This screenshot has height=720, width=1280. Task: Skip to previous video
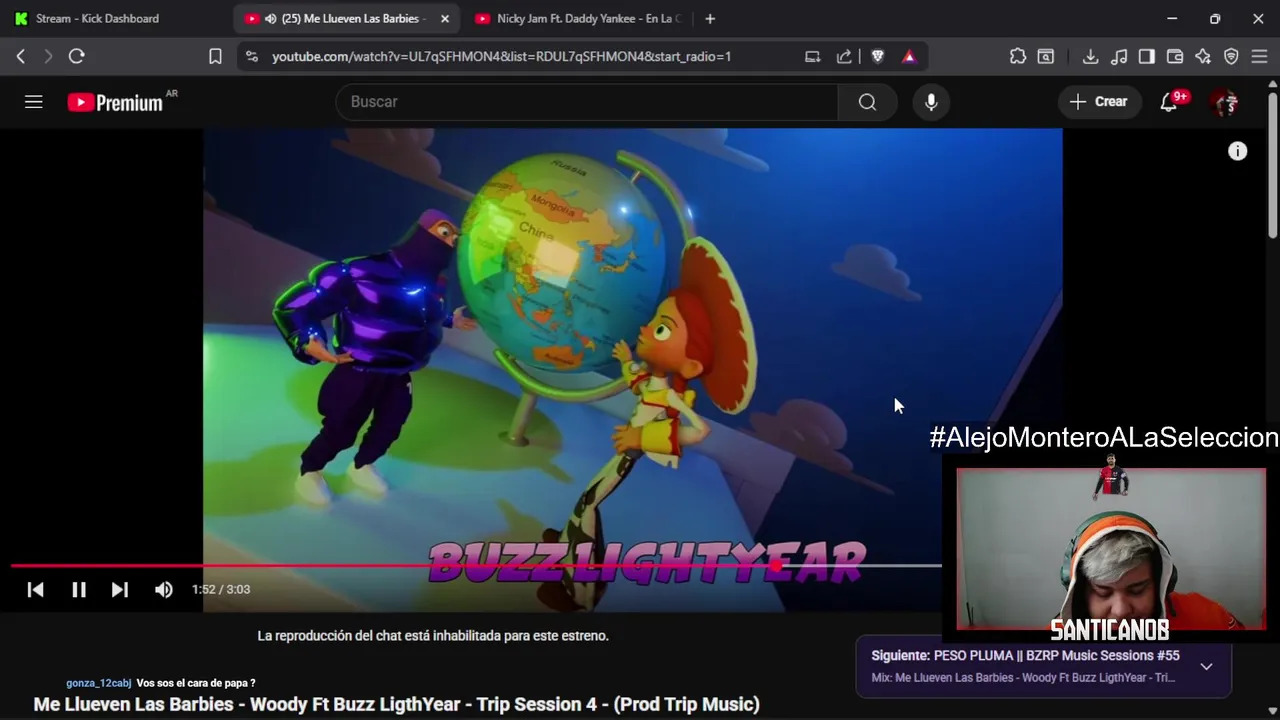(x=36, y=590)
